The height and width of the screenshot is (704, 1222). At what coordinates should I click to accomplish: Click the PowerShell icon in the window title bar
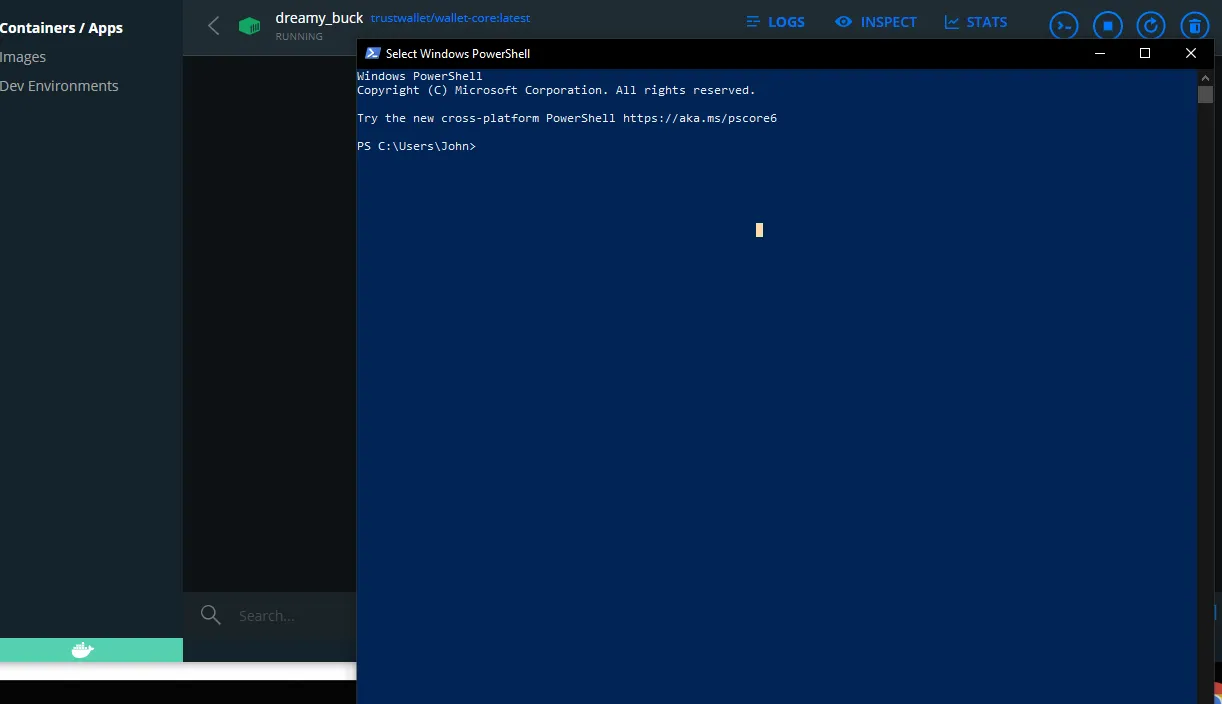[x=372, y=53]
